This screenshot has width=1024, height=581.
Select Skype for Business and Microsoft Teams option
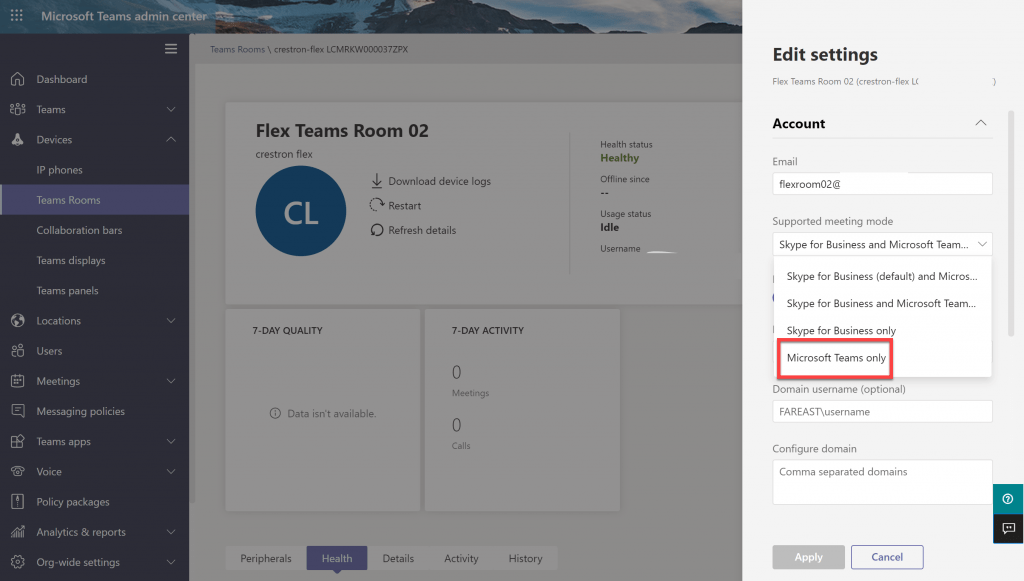882,304
